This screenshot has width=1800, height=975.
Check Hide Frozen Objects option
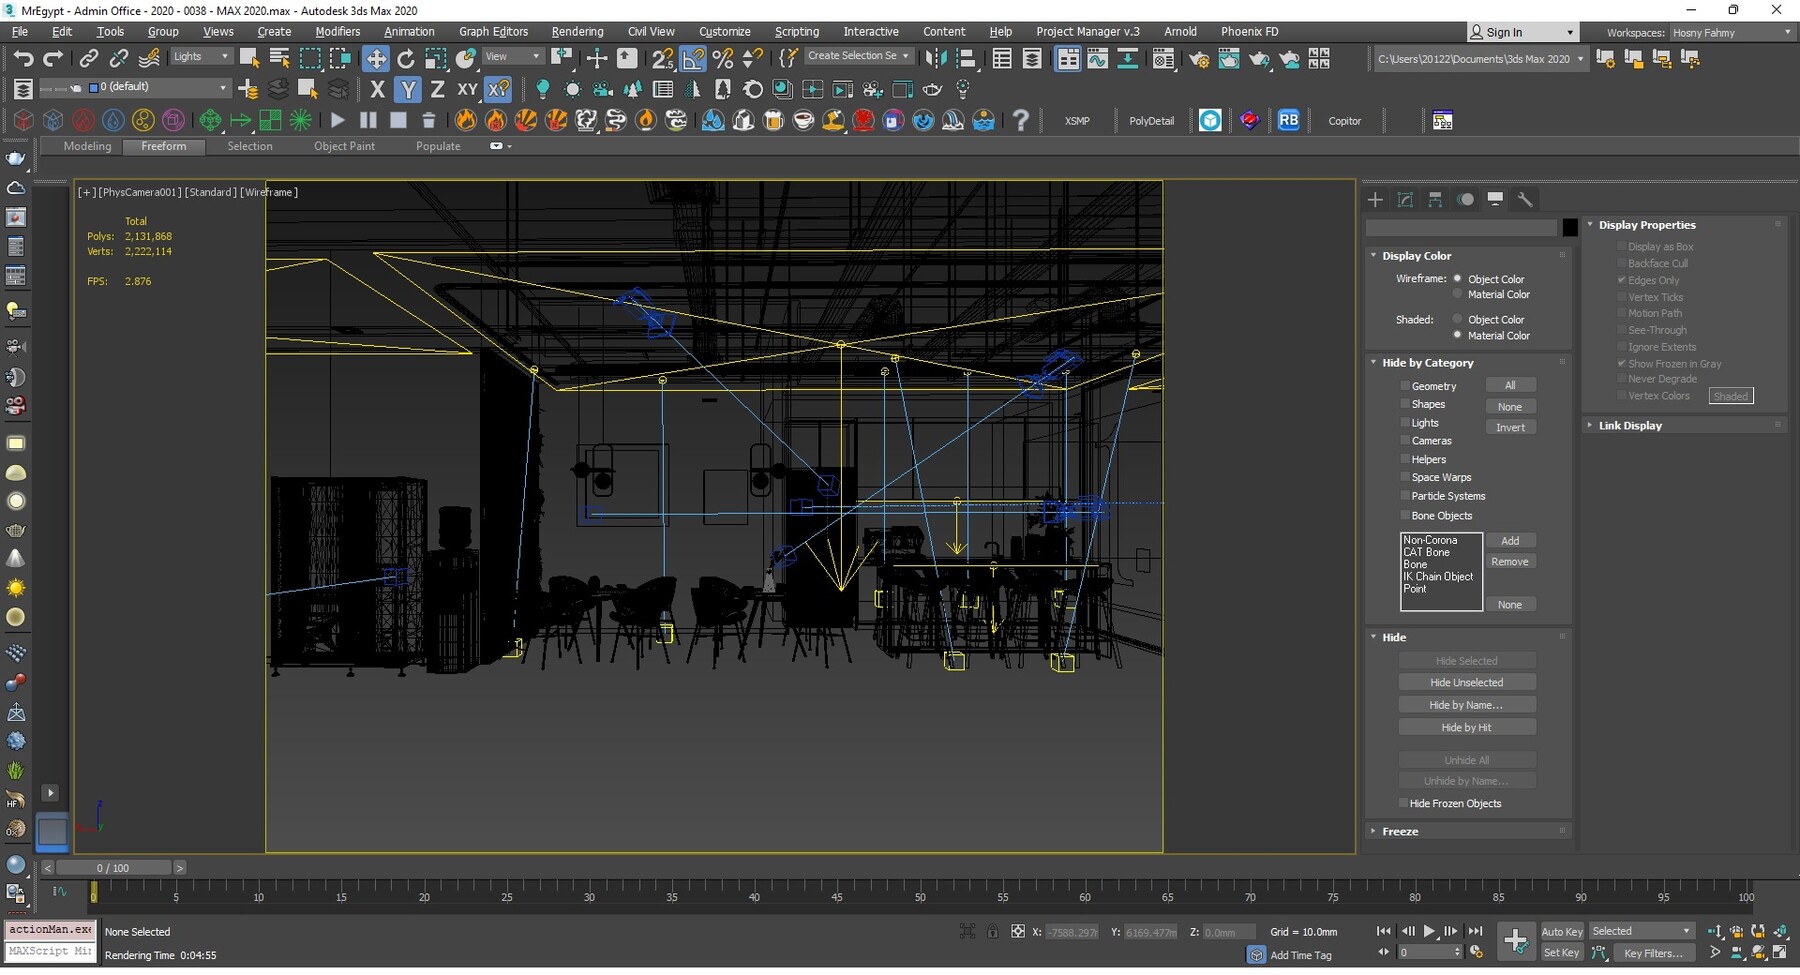coord(1404,804)
